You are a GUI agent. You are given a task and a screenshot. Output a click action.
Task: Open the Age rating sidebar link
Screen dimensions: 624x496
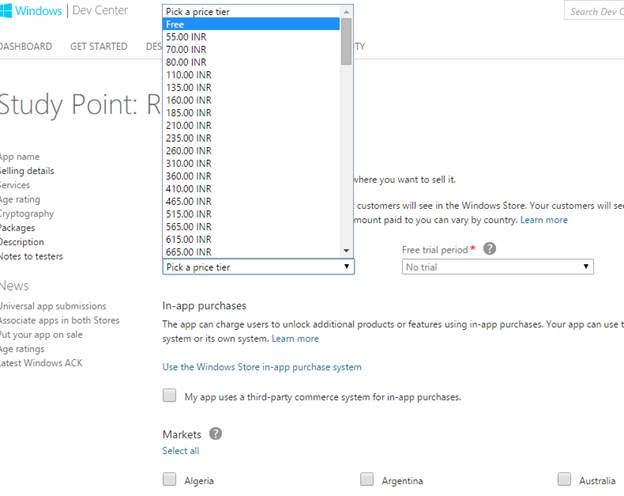pyautogui.click(x=20, y=199)
